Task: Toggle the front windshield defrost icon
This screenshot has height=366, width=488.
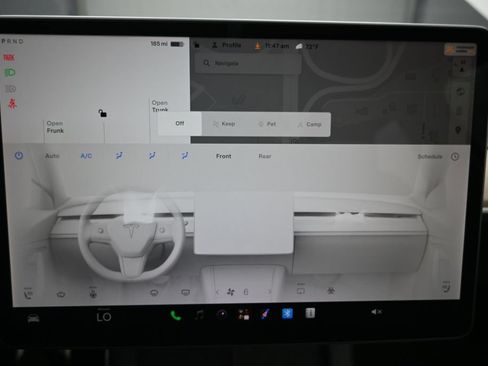Action: coord(154,293)
